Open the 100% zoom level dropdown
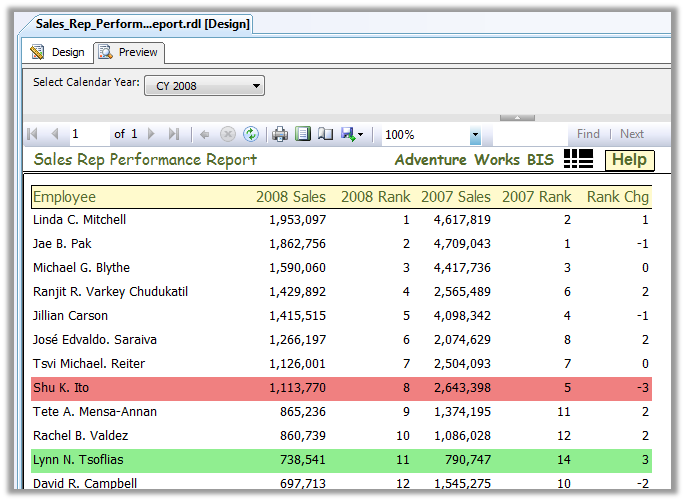685x501 pixels. tap(475, 135)
